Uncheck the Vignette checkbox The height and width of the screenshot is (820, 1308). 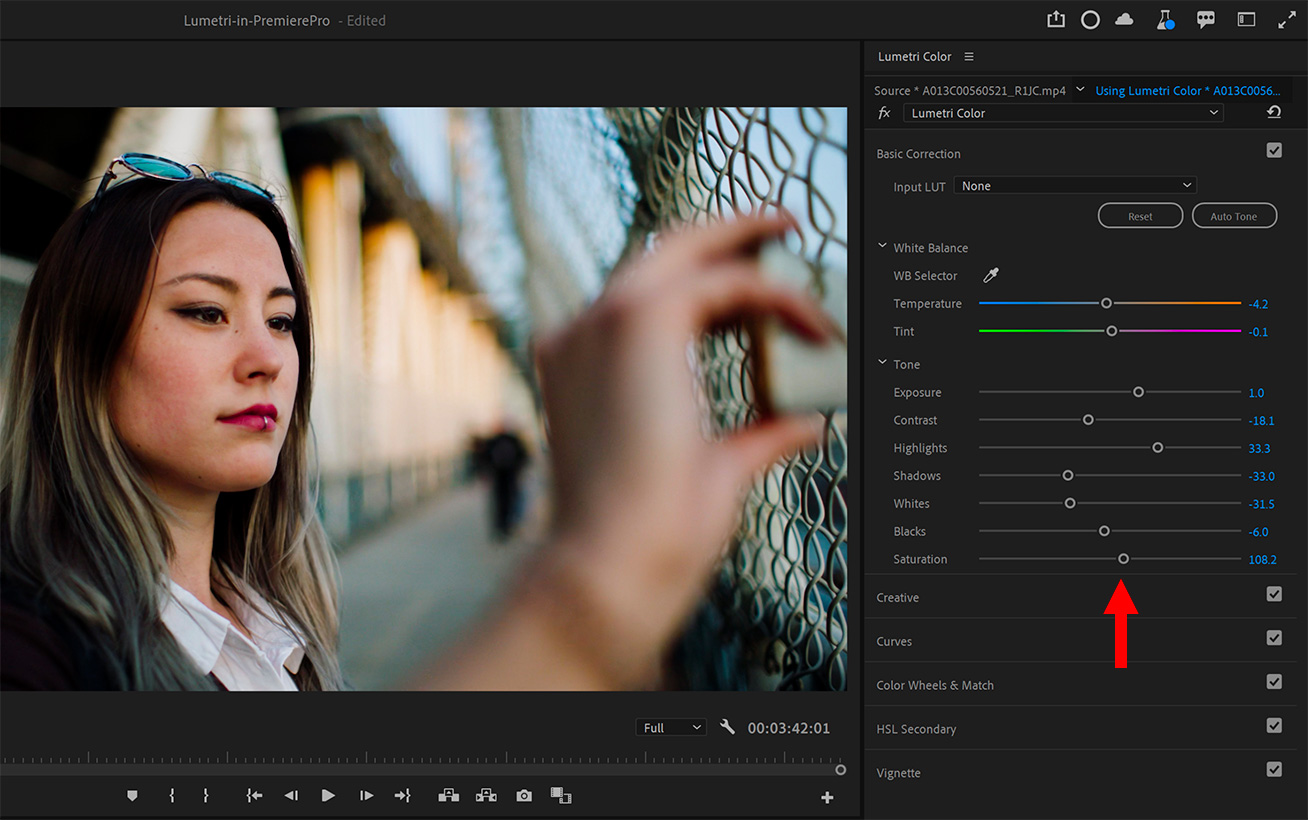pyautogui.click(x=1273, y=769)
